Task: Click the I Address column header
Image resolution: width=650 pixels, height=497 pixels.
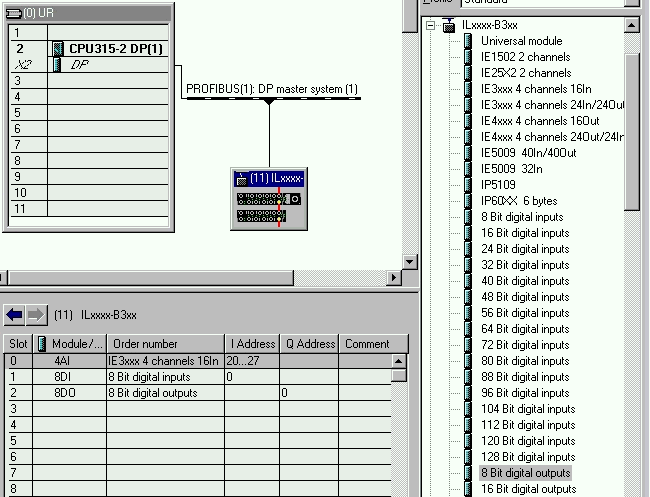Action: click(252, 344)
